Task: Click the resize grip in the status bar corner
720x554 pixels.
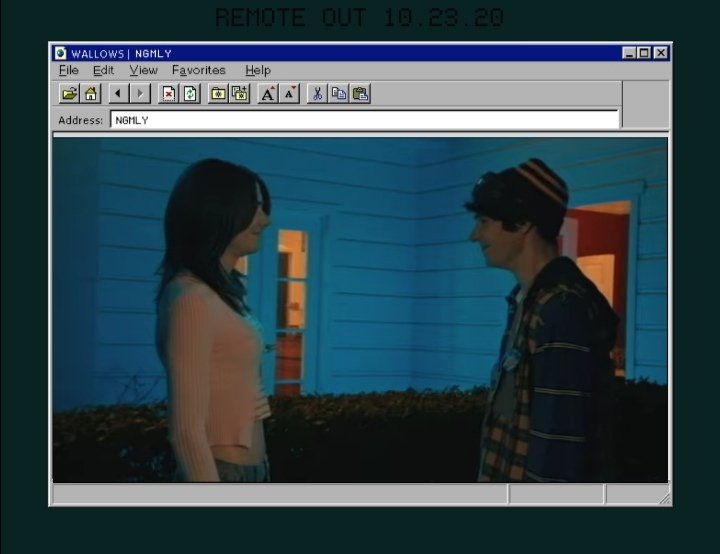Action: point(664,498)
